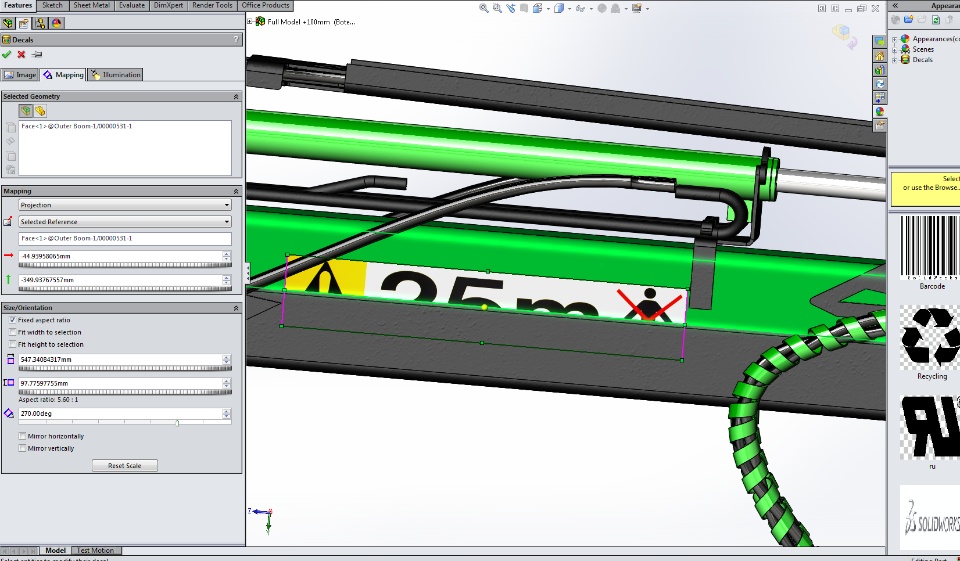The height and width of the screenshot is (561, 960).
Task: Open the Projection mapping dropdown
Action: [x=125, y=205]
